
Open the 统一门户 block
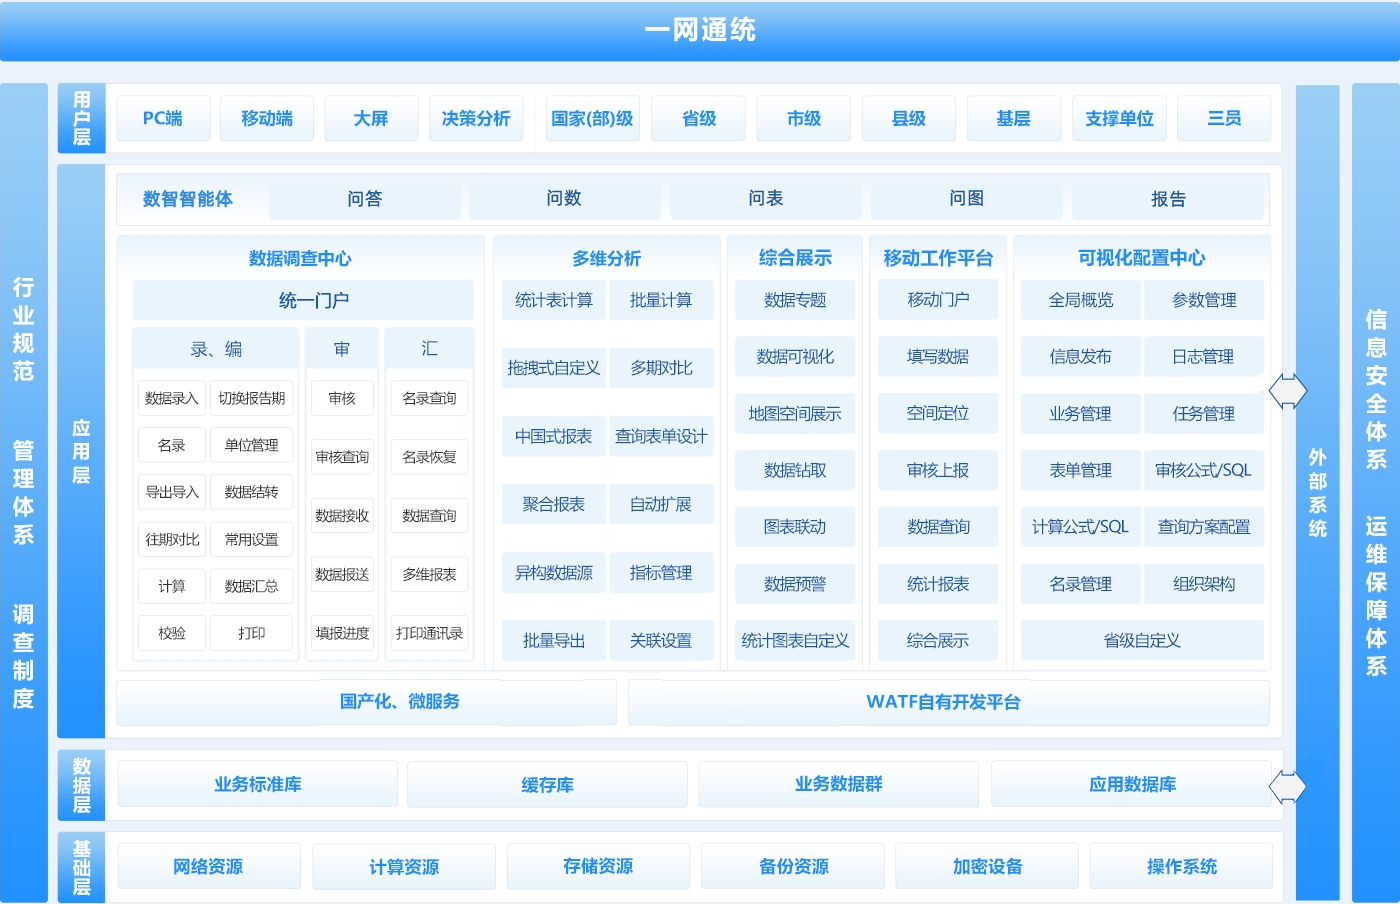[x=303, y=301]
